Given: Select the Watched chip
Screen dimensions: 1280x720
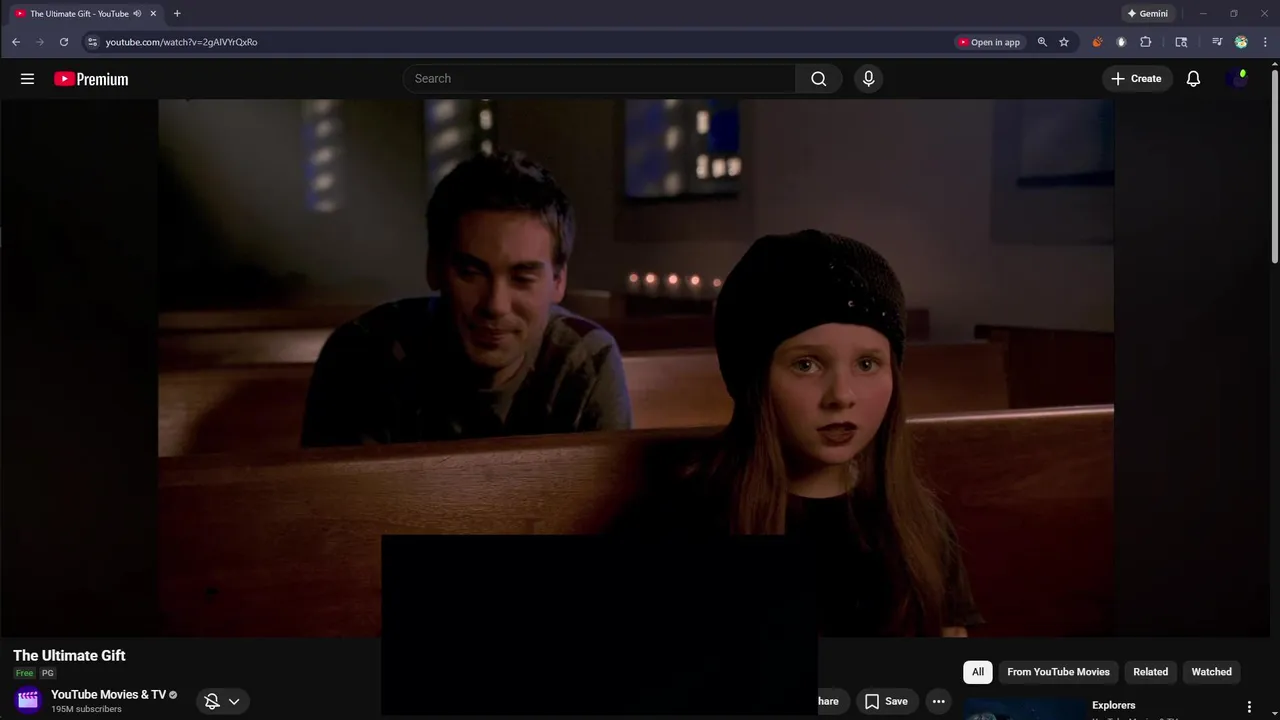Looking at the screenshot, I should (1211, 672).
